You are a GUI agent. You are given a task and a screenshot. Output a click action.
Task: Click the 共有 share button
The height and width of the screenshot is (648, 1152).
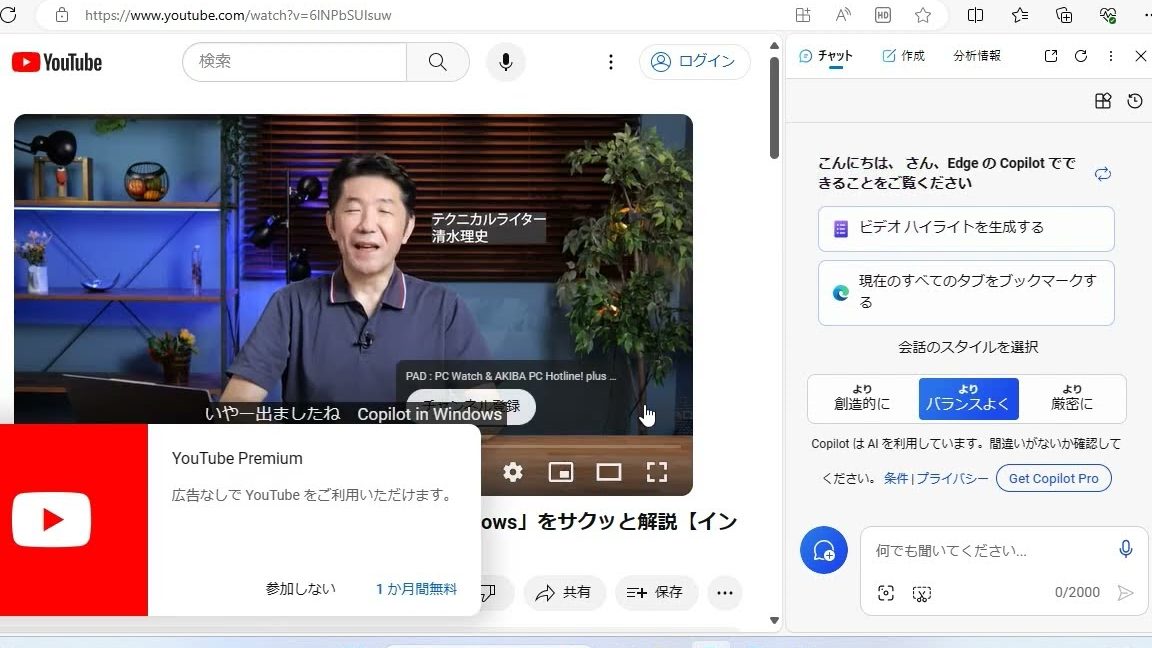coord(564,592)
